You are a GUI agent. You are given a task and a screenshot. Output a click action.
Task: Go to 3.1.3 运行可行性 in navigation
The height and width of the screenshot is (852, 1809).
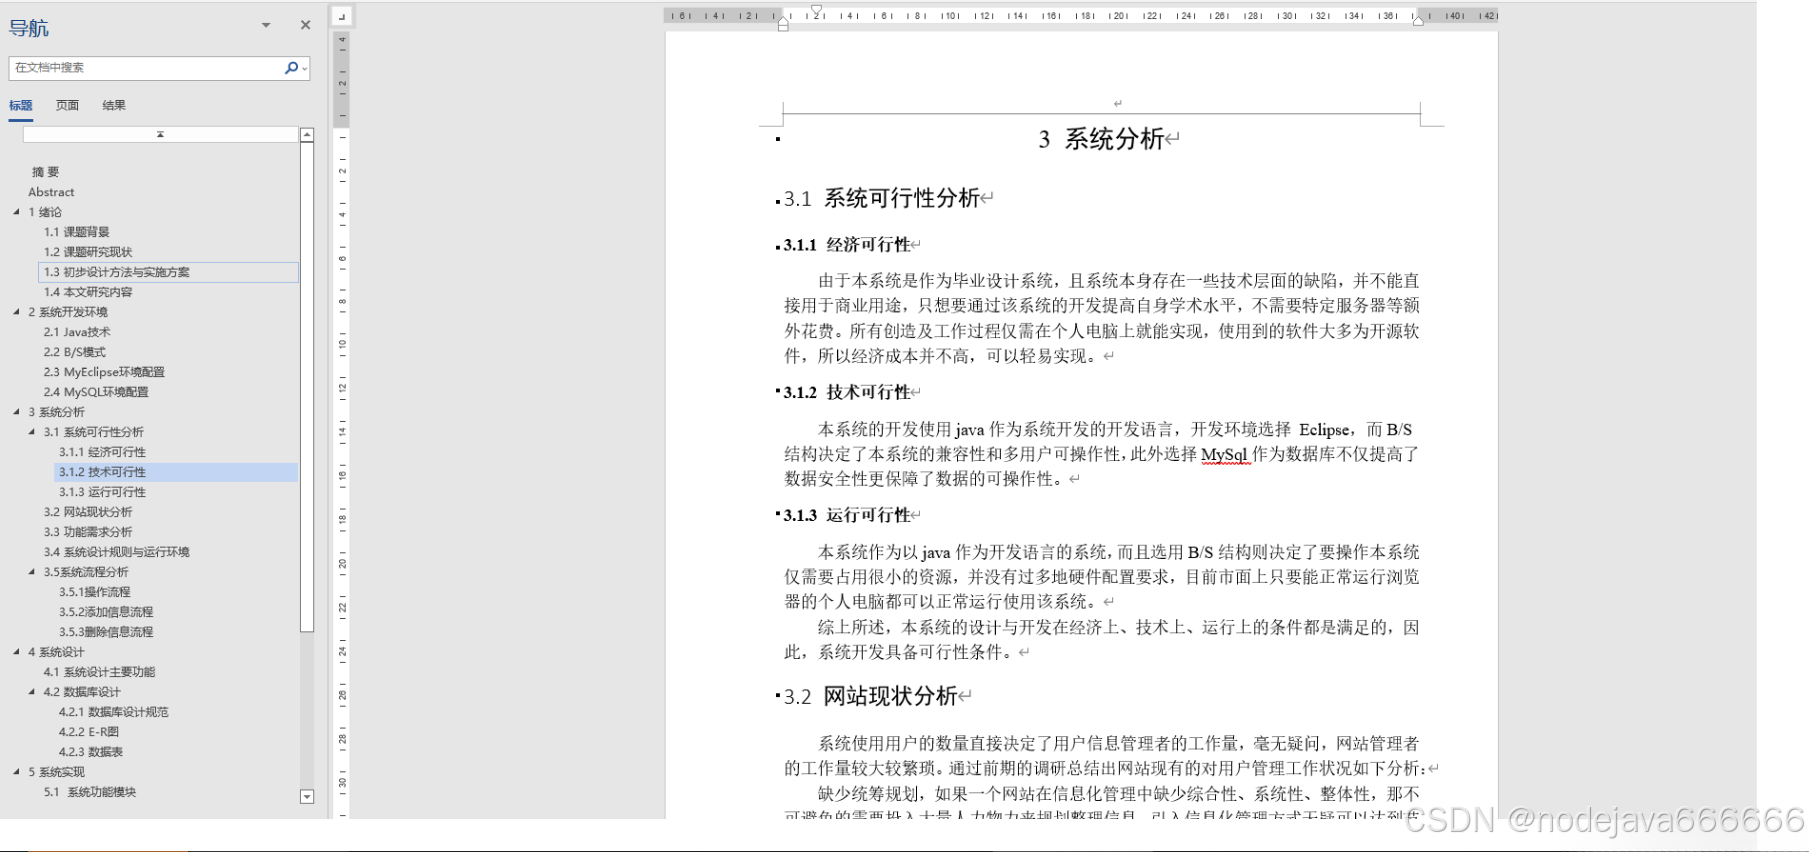102,492
